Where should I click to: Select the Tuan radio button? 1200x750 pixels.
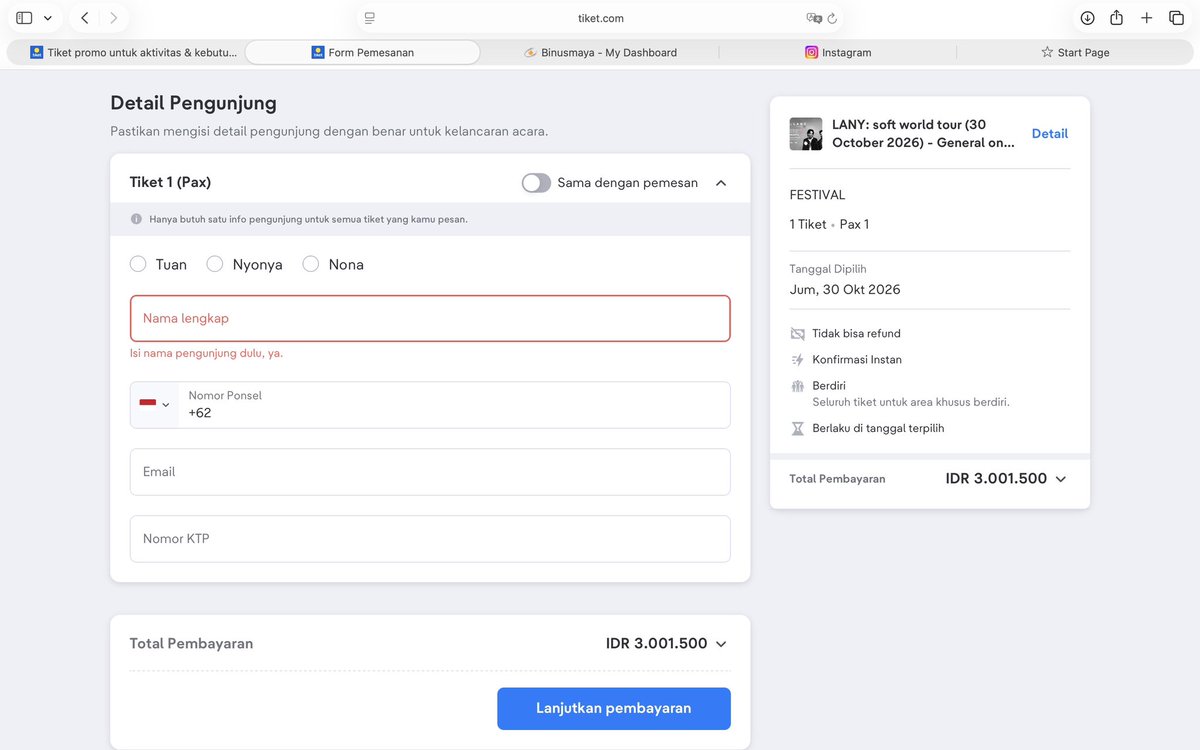pos(138,264)
